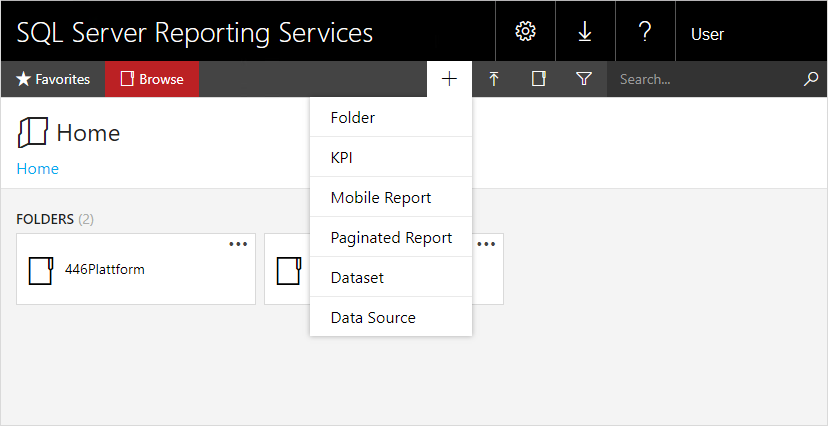
Task: Click the search magnifier icon
Action: 811,79
